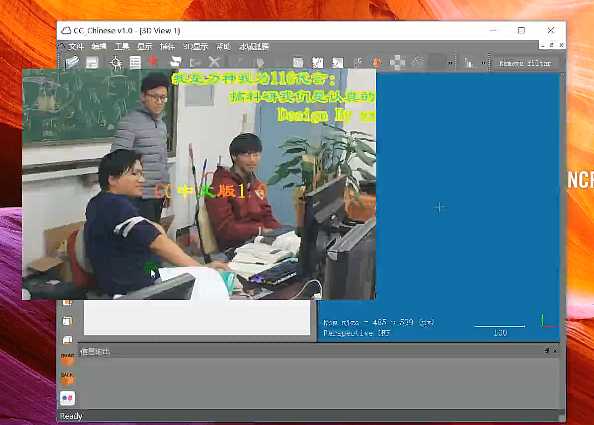Click the first white image-style toolbar icon

pos(298,62)
